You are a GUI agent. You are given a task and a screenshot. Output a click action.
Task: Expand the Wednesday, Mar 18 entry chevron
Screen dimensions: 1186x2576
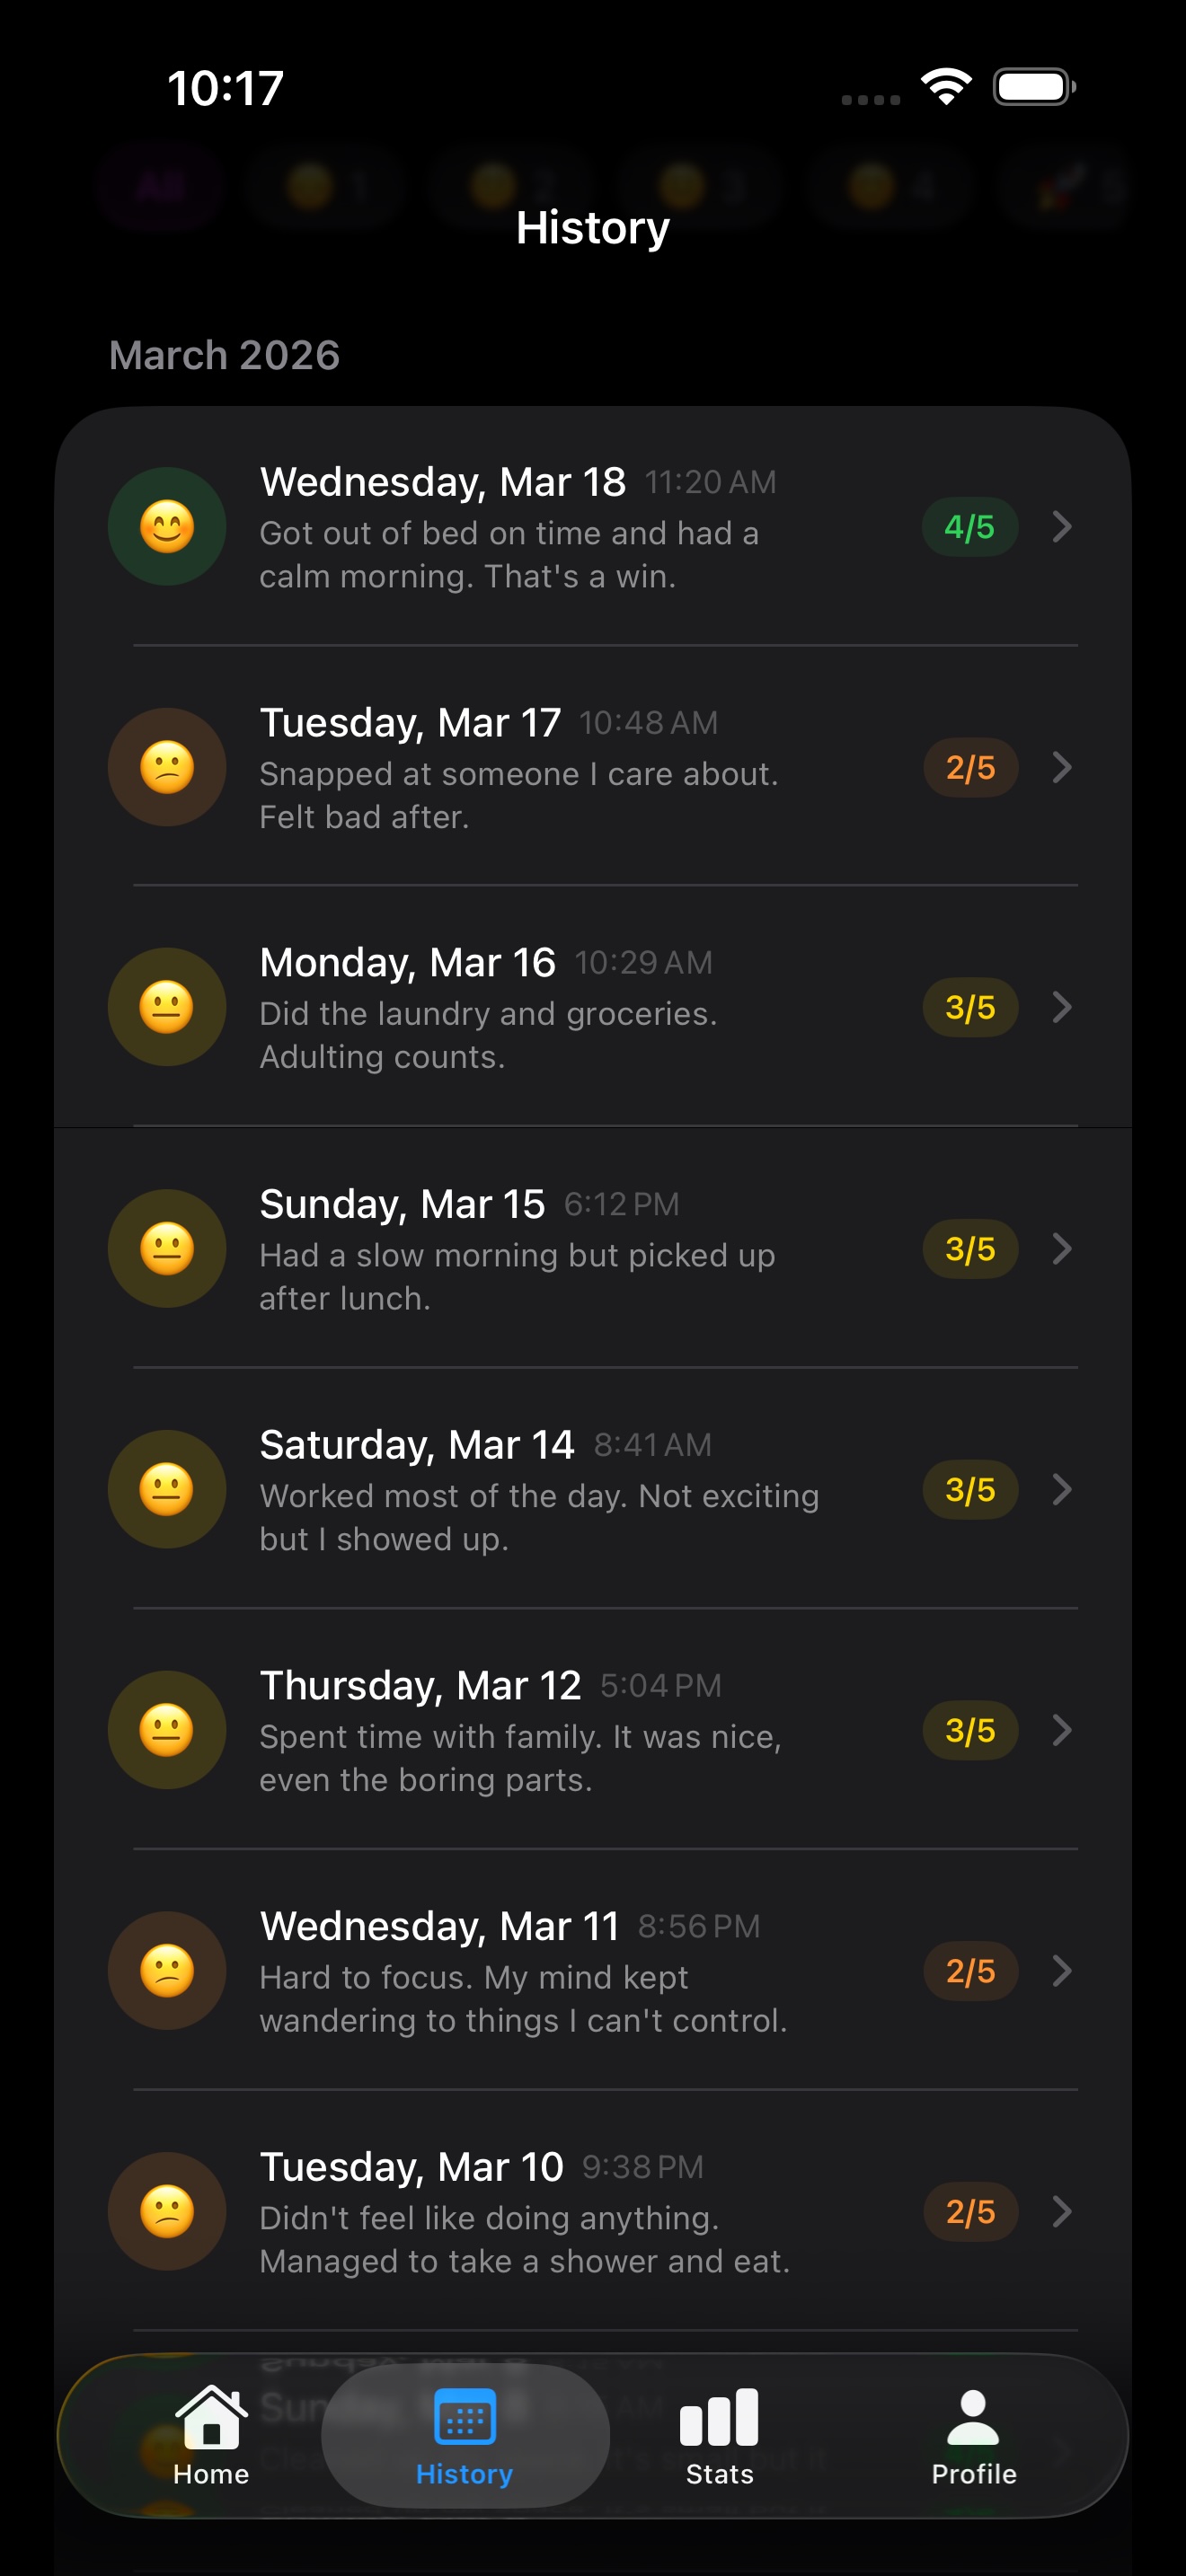[x=1062, y=527]
